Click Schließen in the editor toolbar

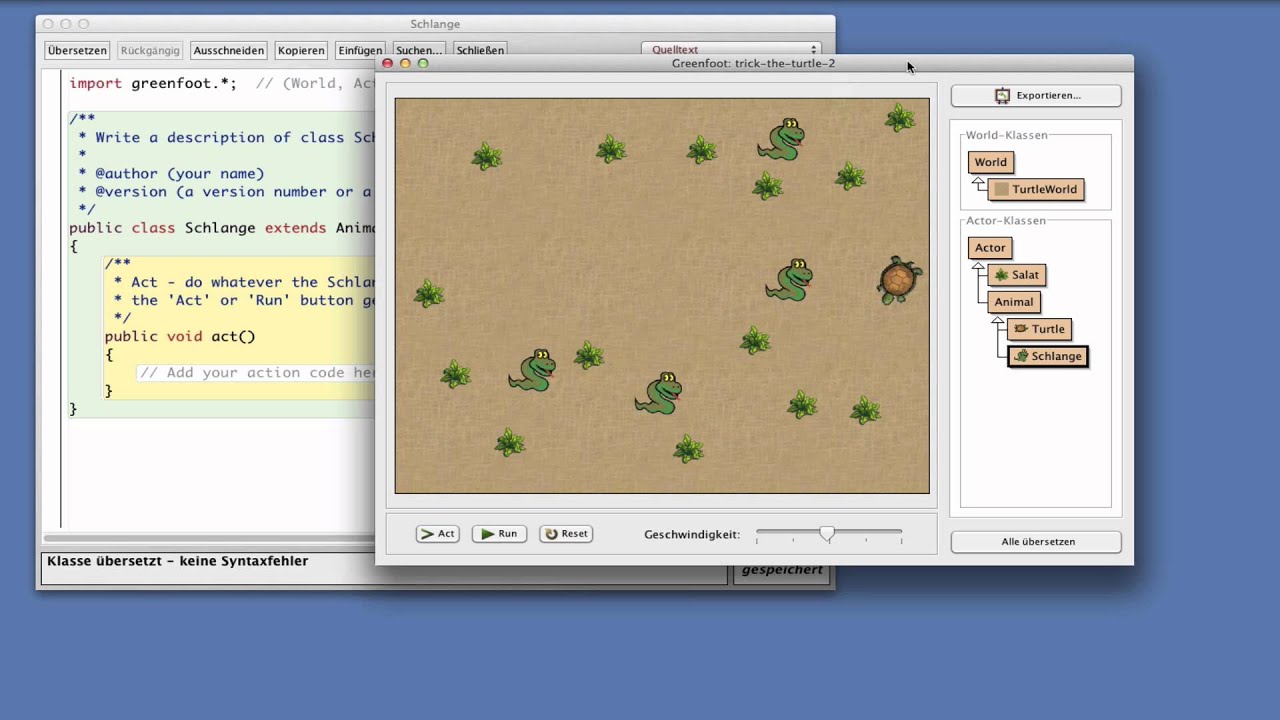480,50
